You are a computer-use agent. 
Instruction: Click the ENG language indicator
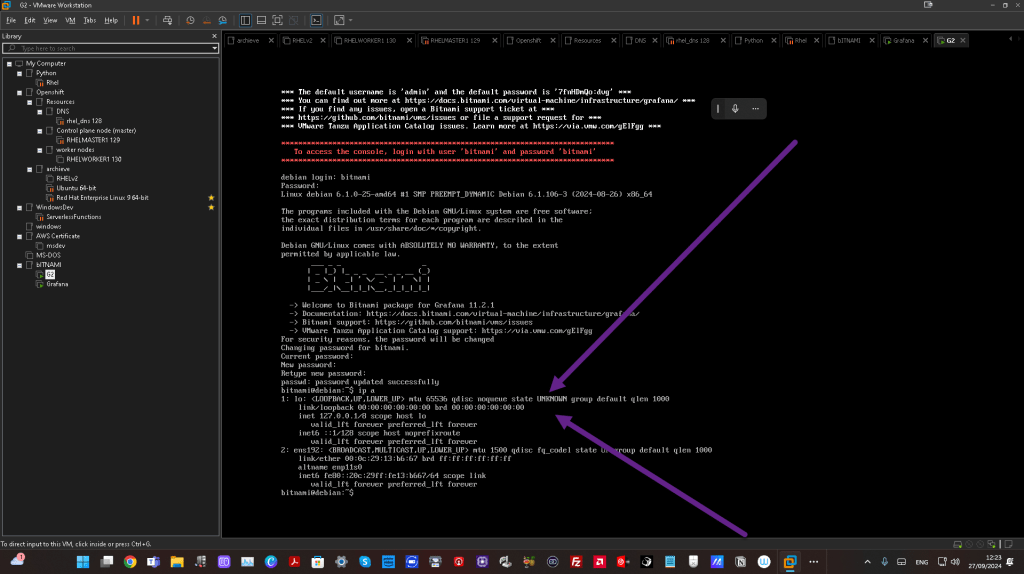(x=921, y=562)
